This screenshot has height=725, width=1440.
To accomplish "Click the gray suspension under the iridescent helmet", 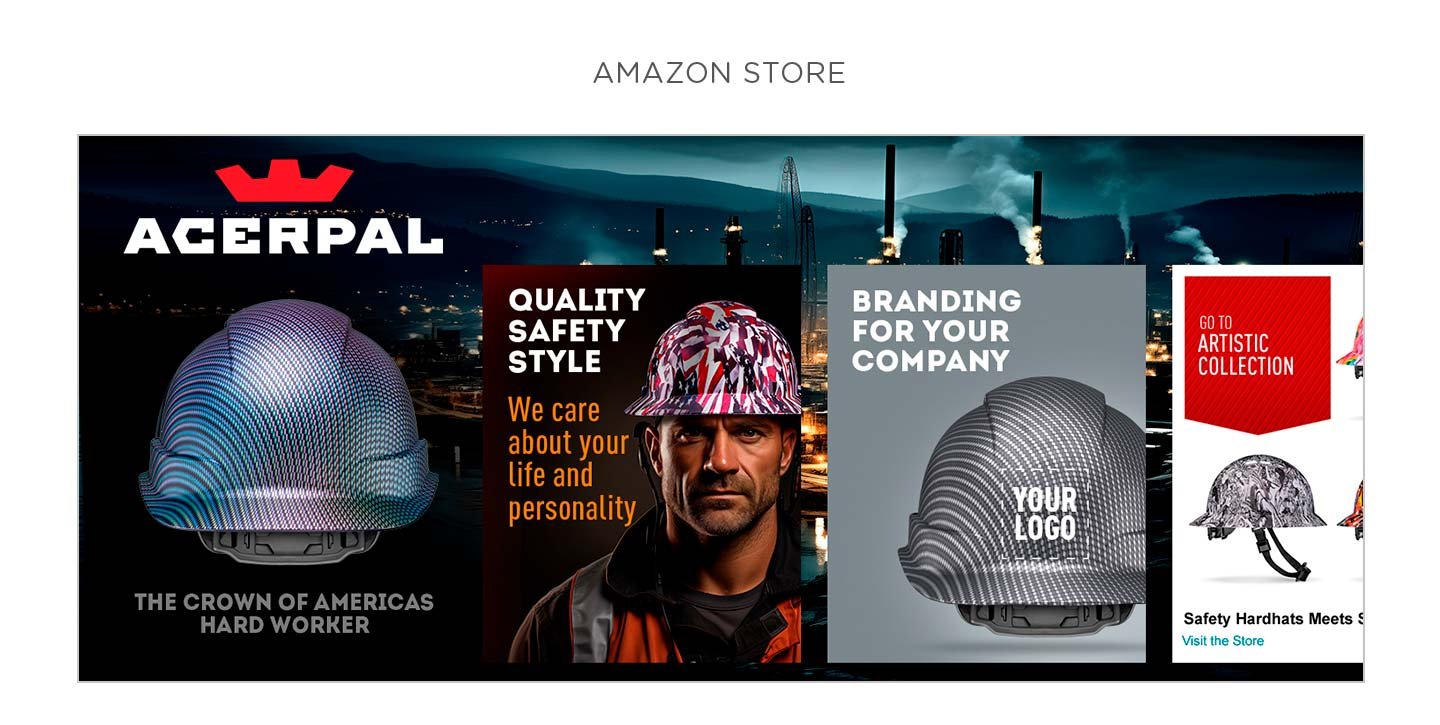I will 287,545.
